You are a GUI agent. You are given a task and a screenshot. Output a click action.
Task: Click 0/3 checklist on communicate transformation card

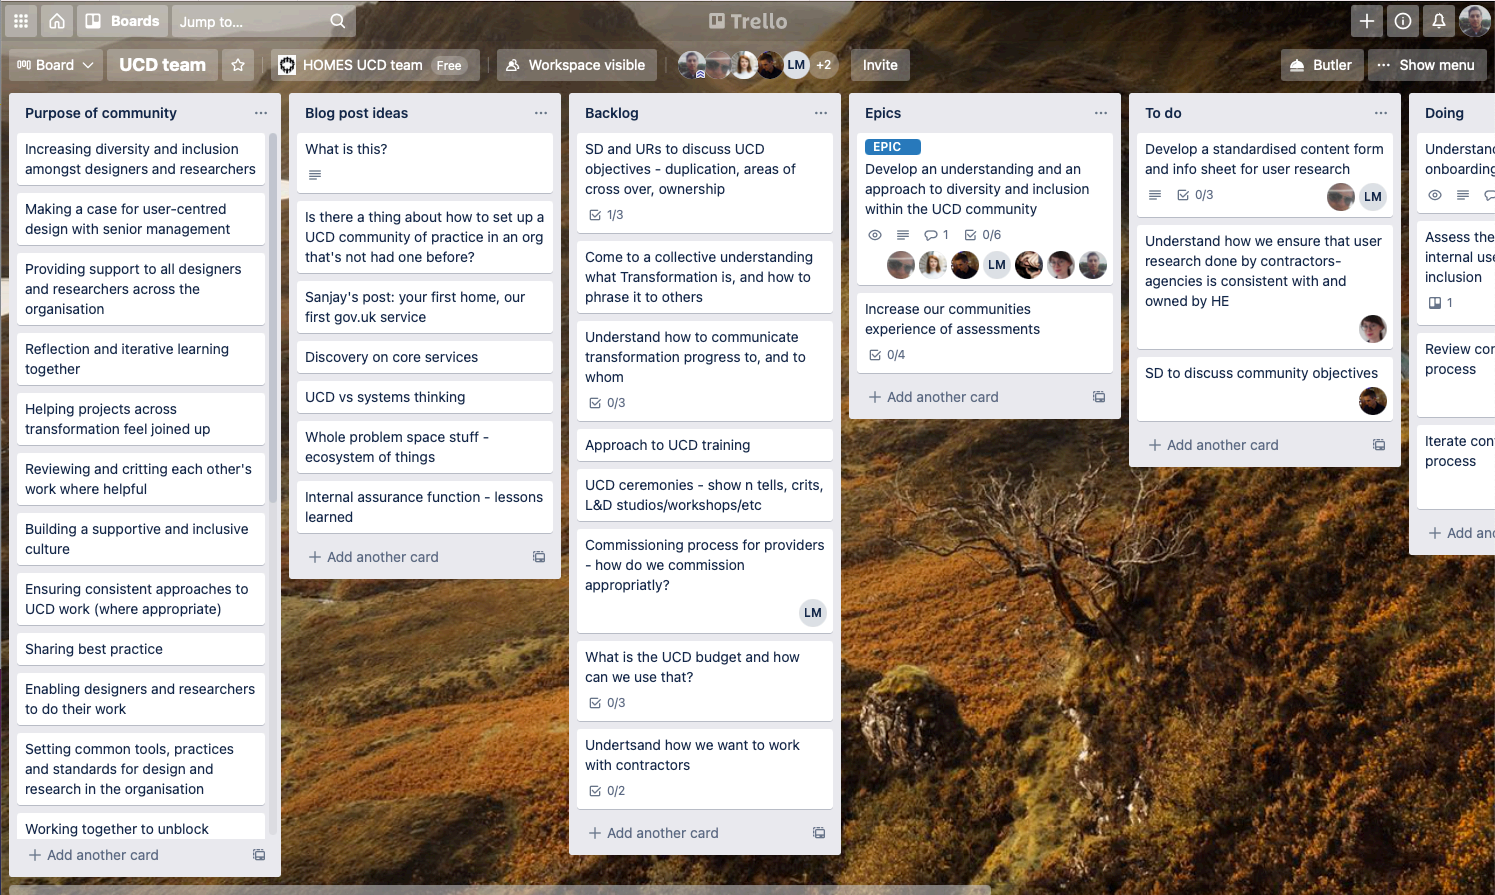pos(607,403)
